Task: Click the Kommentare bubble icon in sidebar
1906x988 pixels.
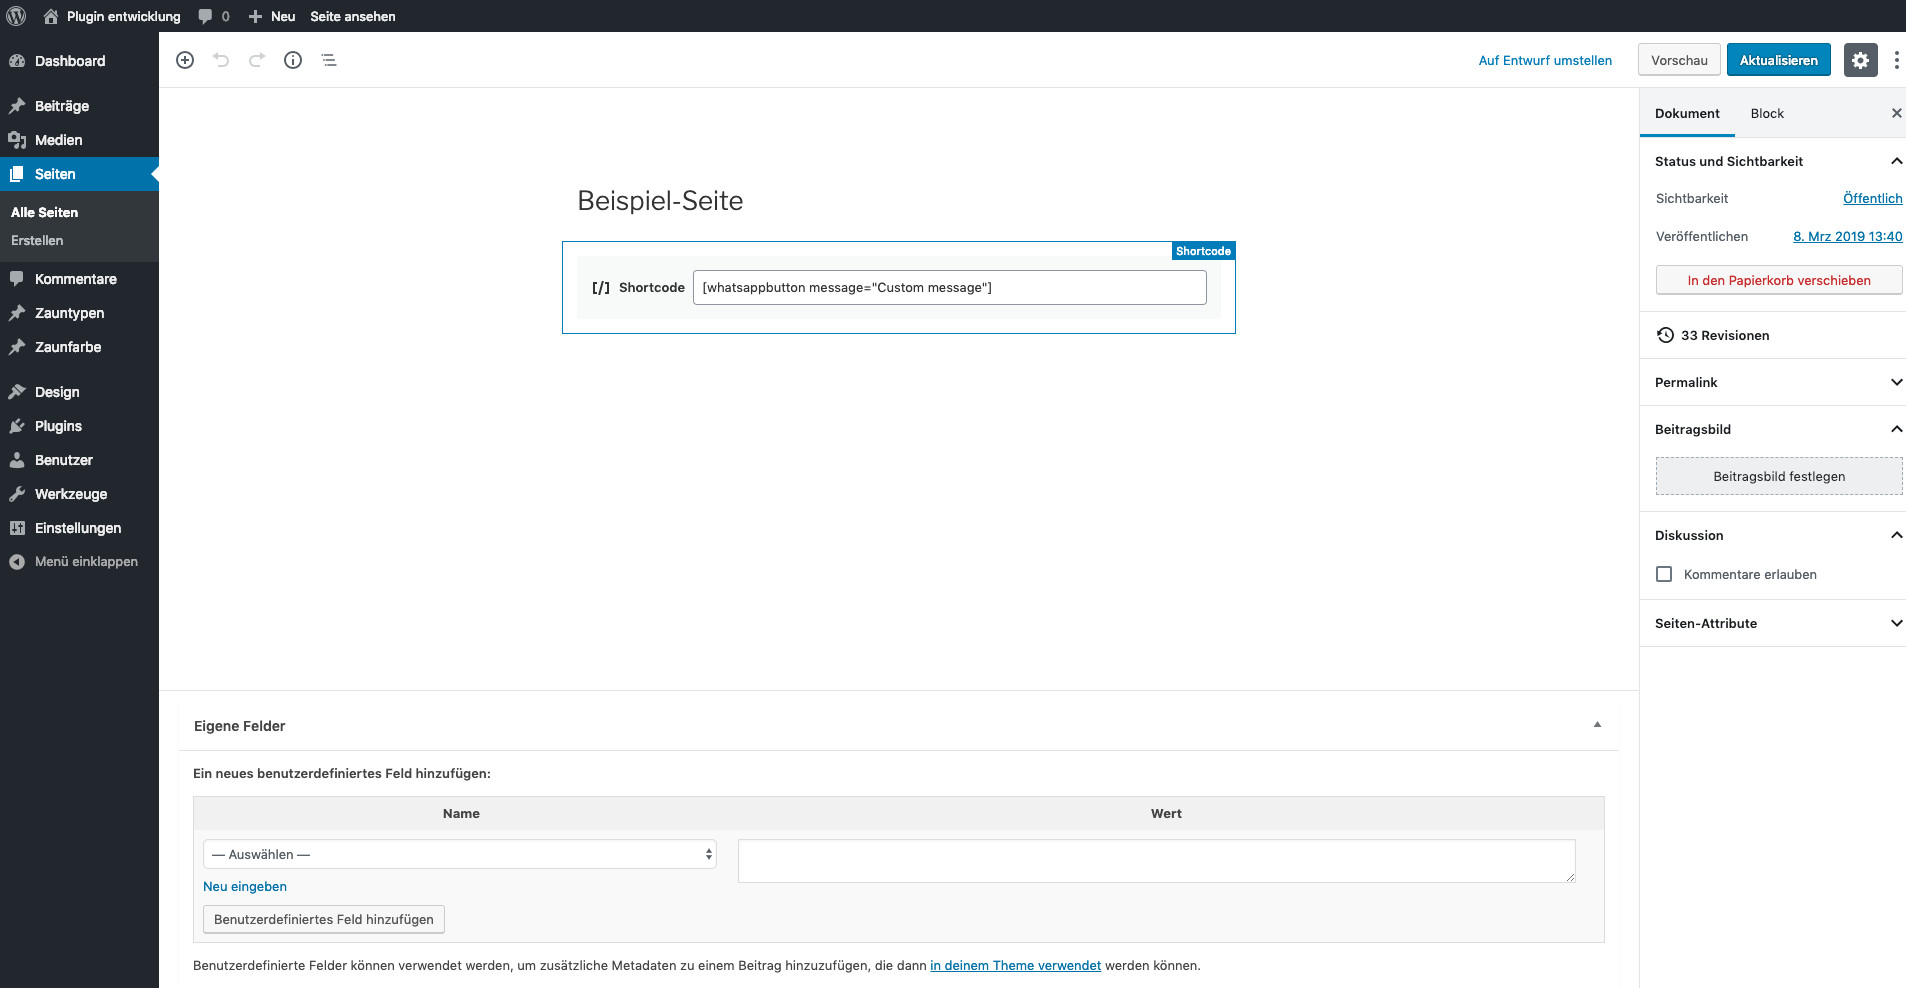Action: [17, 279]
